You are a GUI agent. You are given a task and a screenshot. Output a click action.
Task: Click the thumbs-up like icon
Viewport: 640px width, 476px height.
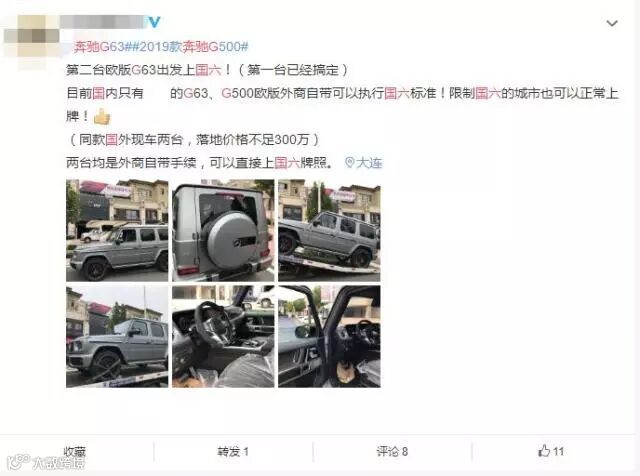544,451
